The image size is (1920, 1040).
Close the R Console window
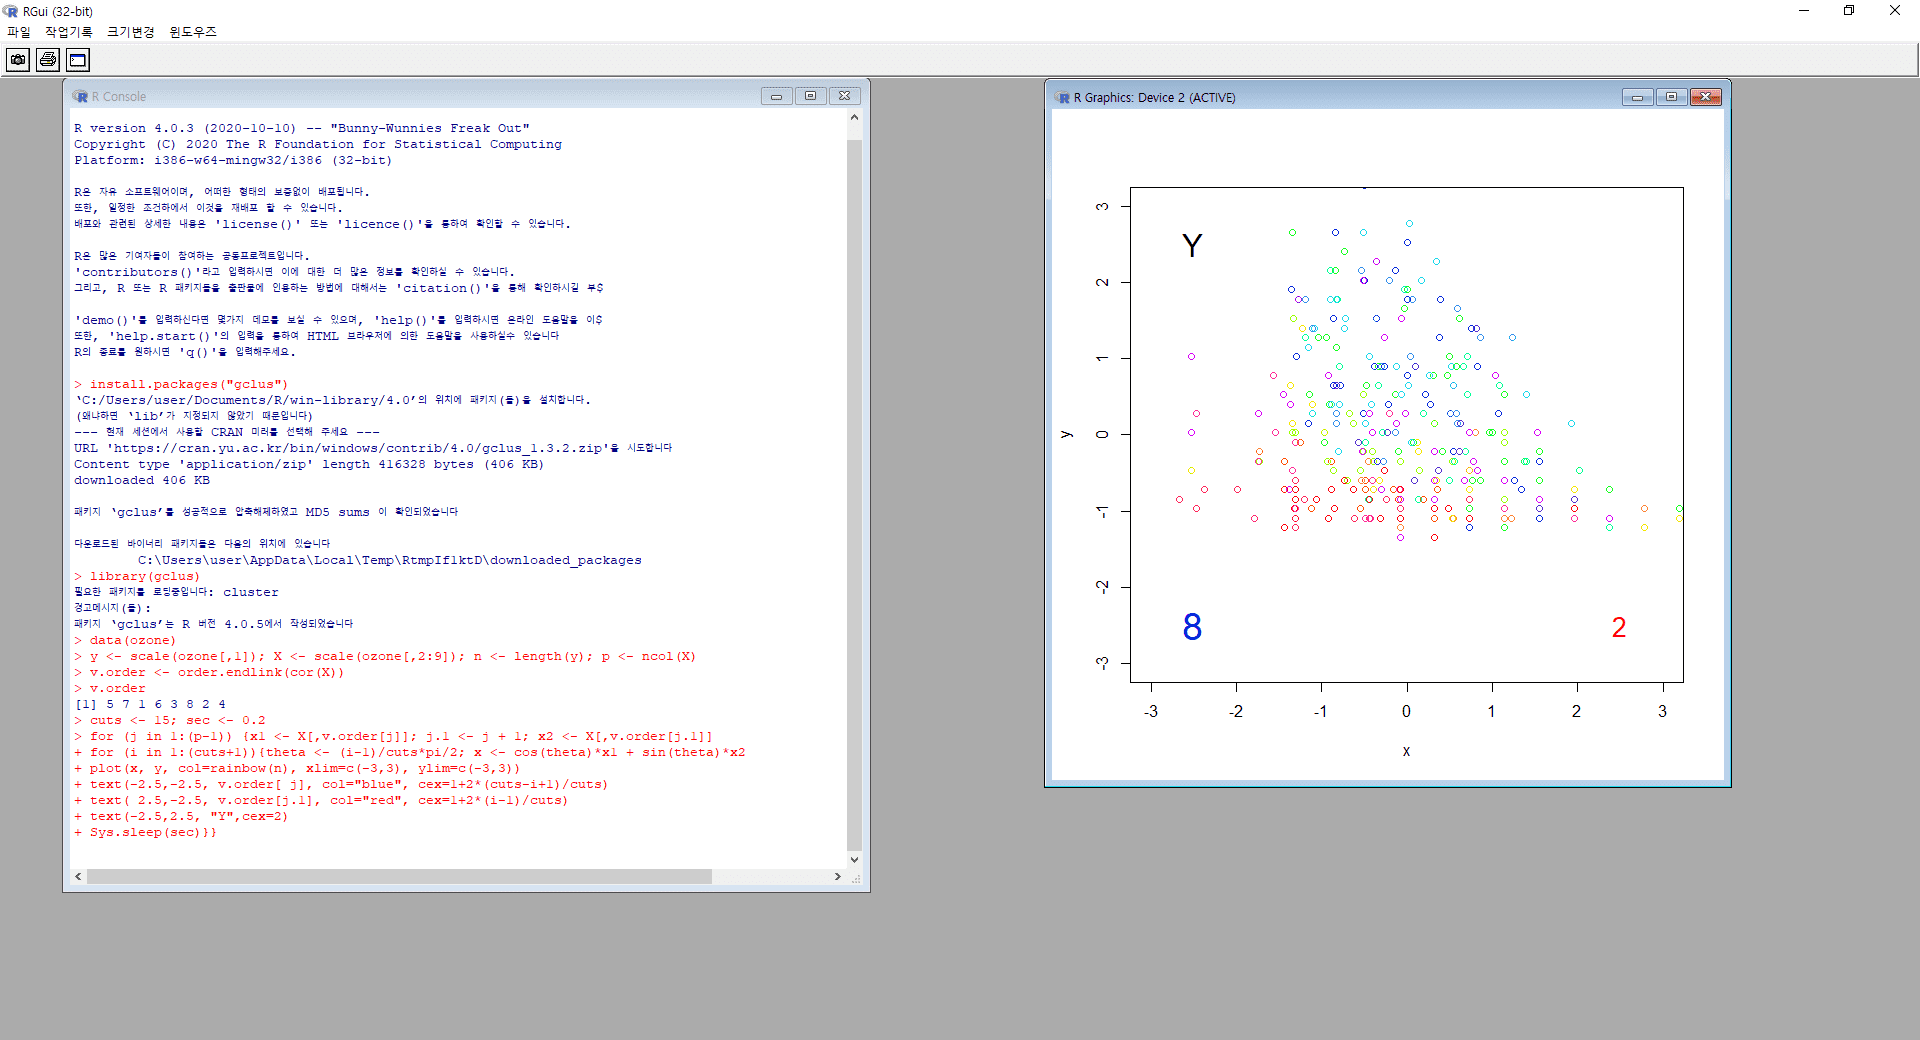[x=844, y=96]
